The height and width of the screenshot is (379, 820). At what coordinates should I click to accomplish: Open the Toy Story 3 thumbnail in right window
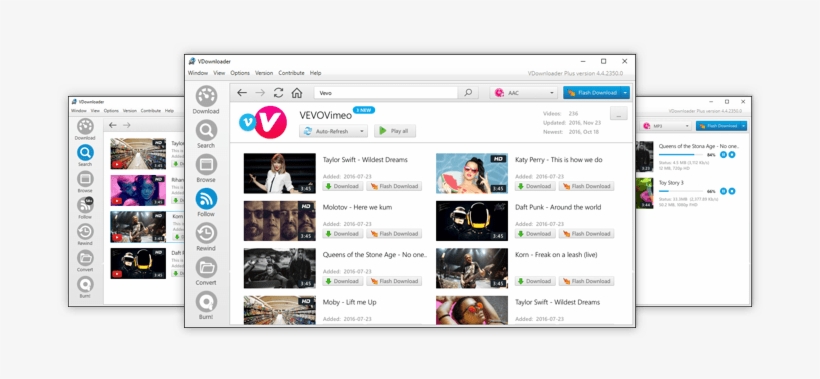click(644, 193)
